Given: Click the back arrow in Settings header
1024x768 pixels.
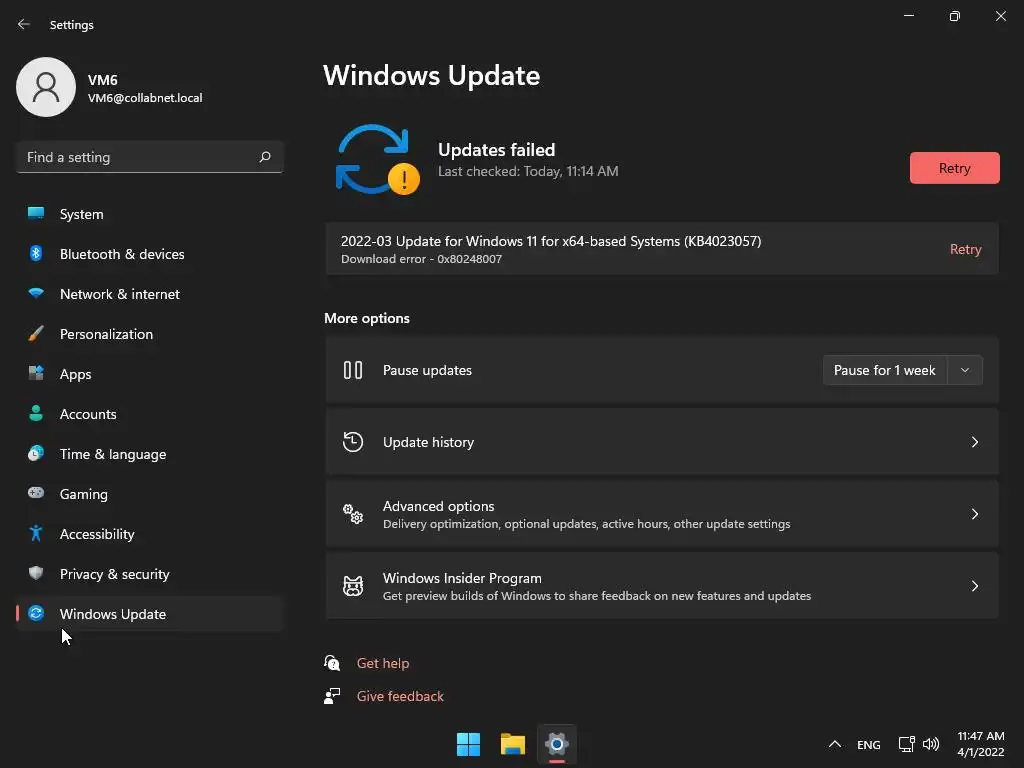Looking at the screenshot, I should tap(24, 24).
